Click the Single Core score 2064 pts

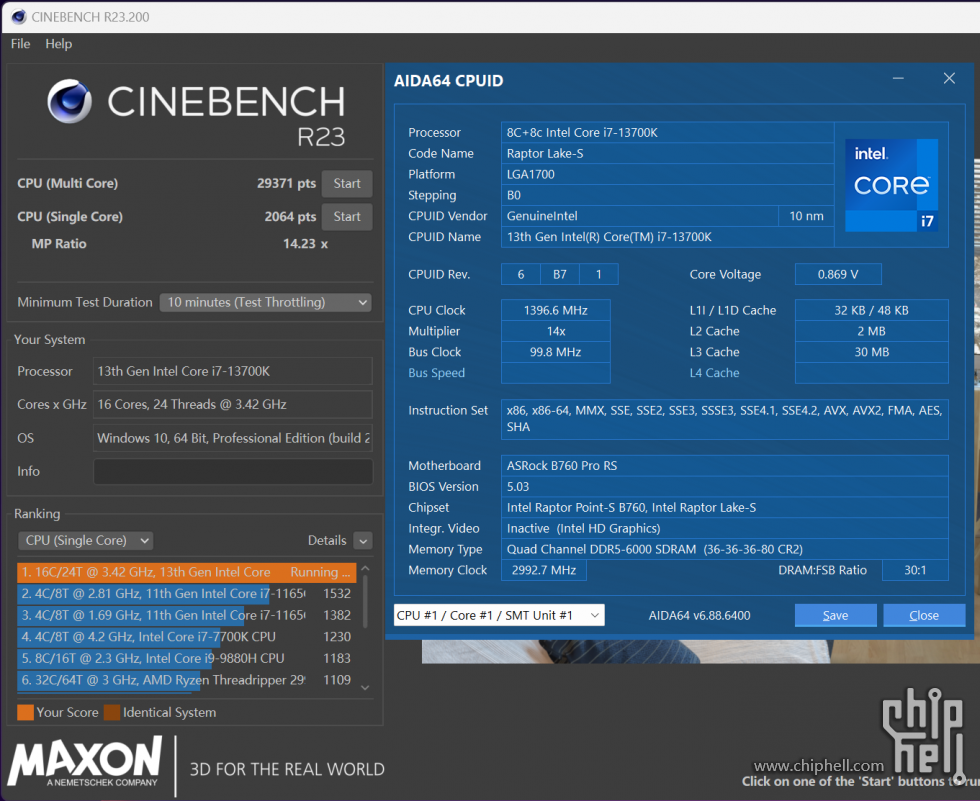(290, 217)
